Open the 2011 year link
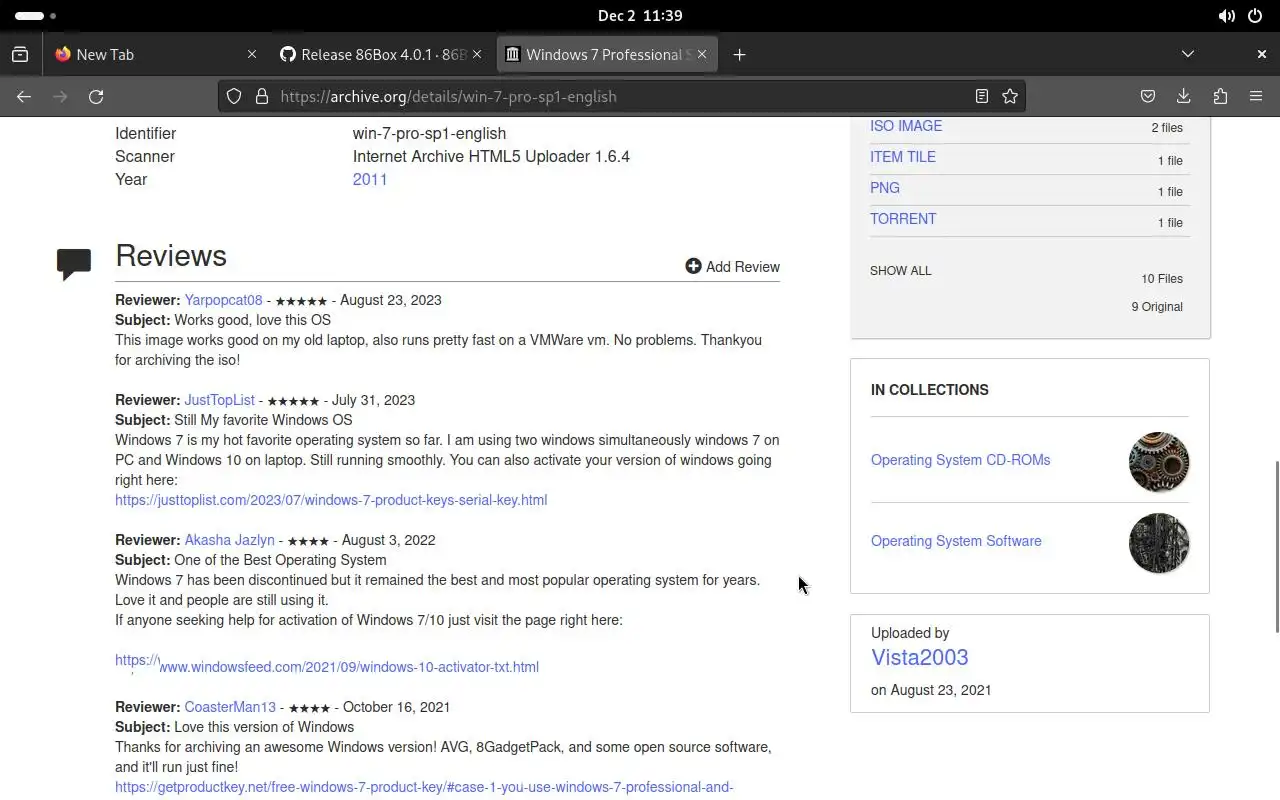Viewport: 1280px width, 800px height. click(370, 179)
